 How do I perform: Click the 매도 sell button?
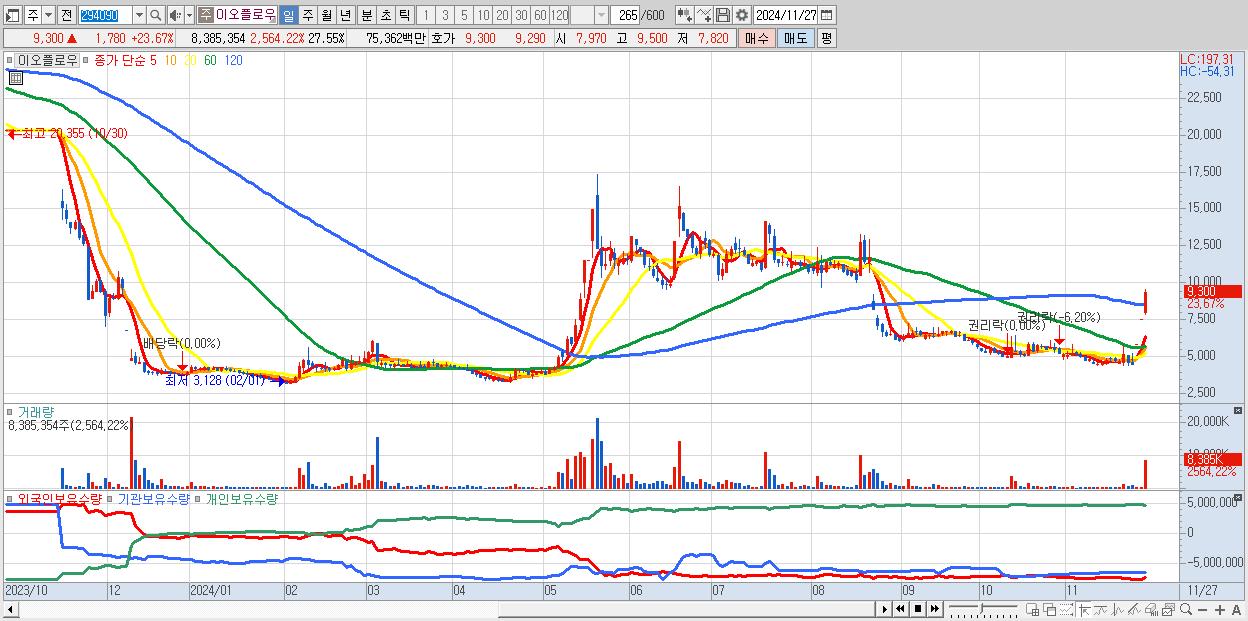[x=795, y=38]
